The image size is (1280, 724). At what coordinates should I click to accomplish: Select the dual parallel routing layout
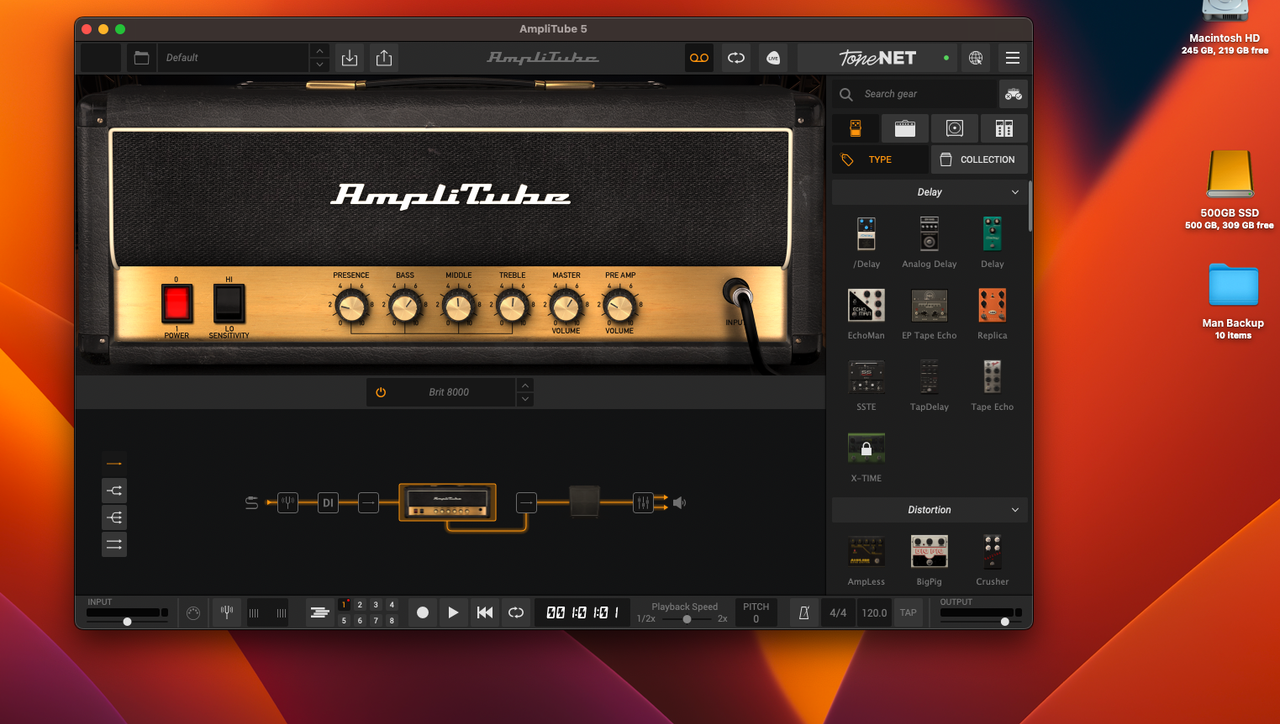point(114,544)
